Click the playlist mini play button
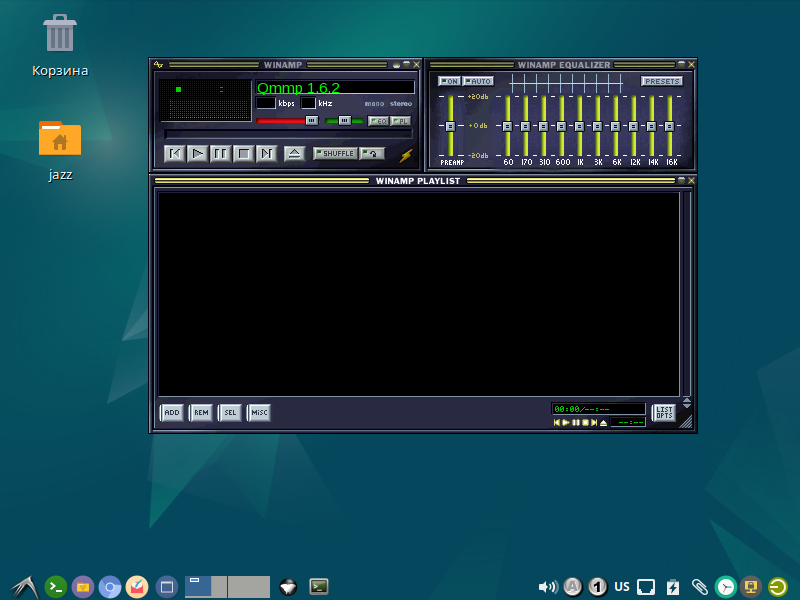Screen dimensions: 800x600 [566, 422]
